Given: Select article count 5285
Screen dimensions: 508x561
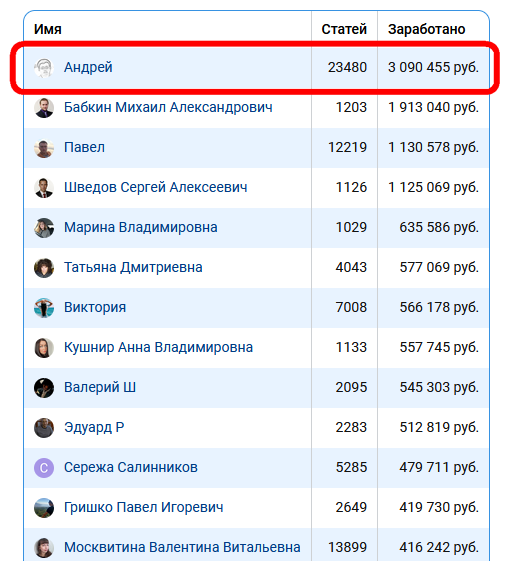Looking at the screenshot, I should pyautogui.click(x=351, y=467).
